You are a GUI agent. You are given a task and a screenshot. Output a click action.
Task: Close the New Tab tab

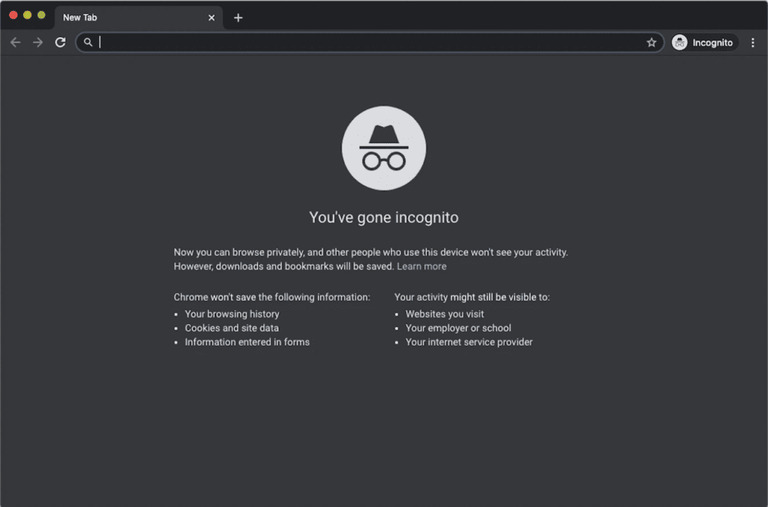click(212, 18)
